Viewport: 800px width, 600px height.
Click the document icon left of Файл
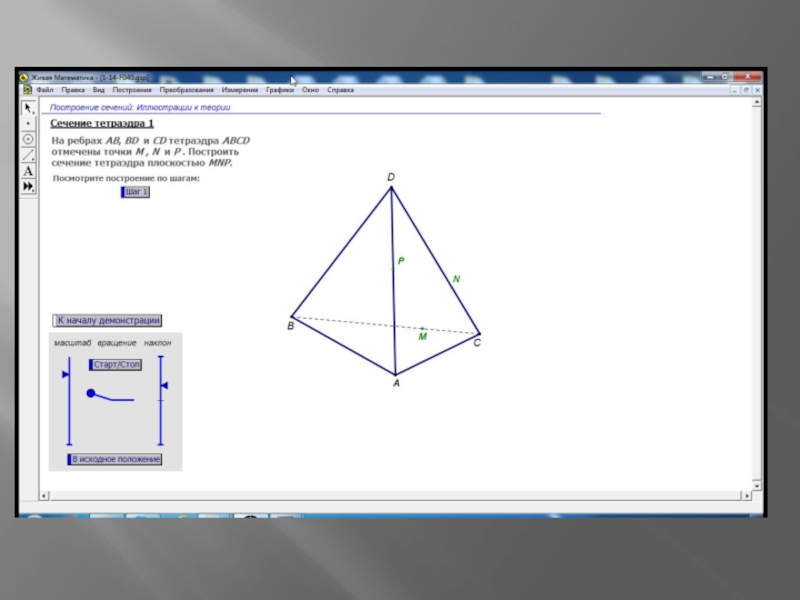pyautogui.click(x=26, y=90)
